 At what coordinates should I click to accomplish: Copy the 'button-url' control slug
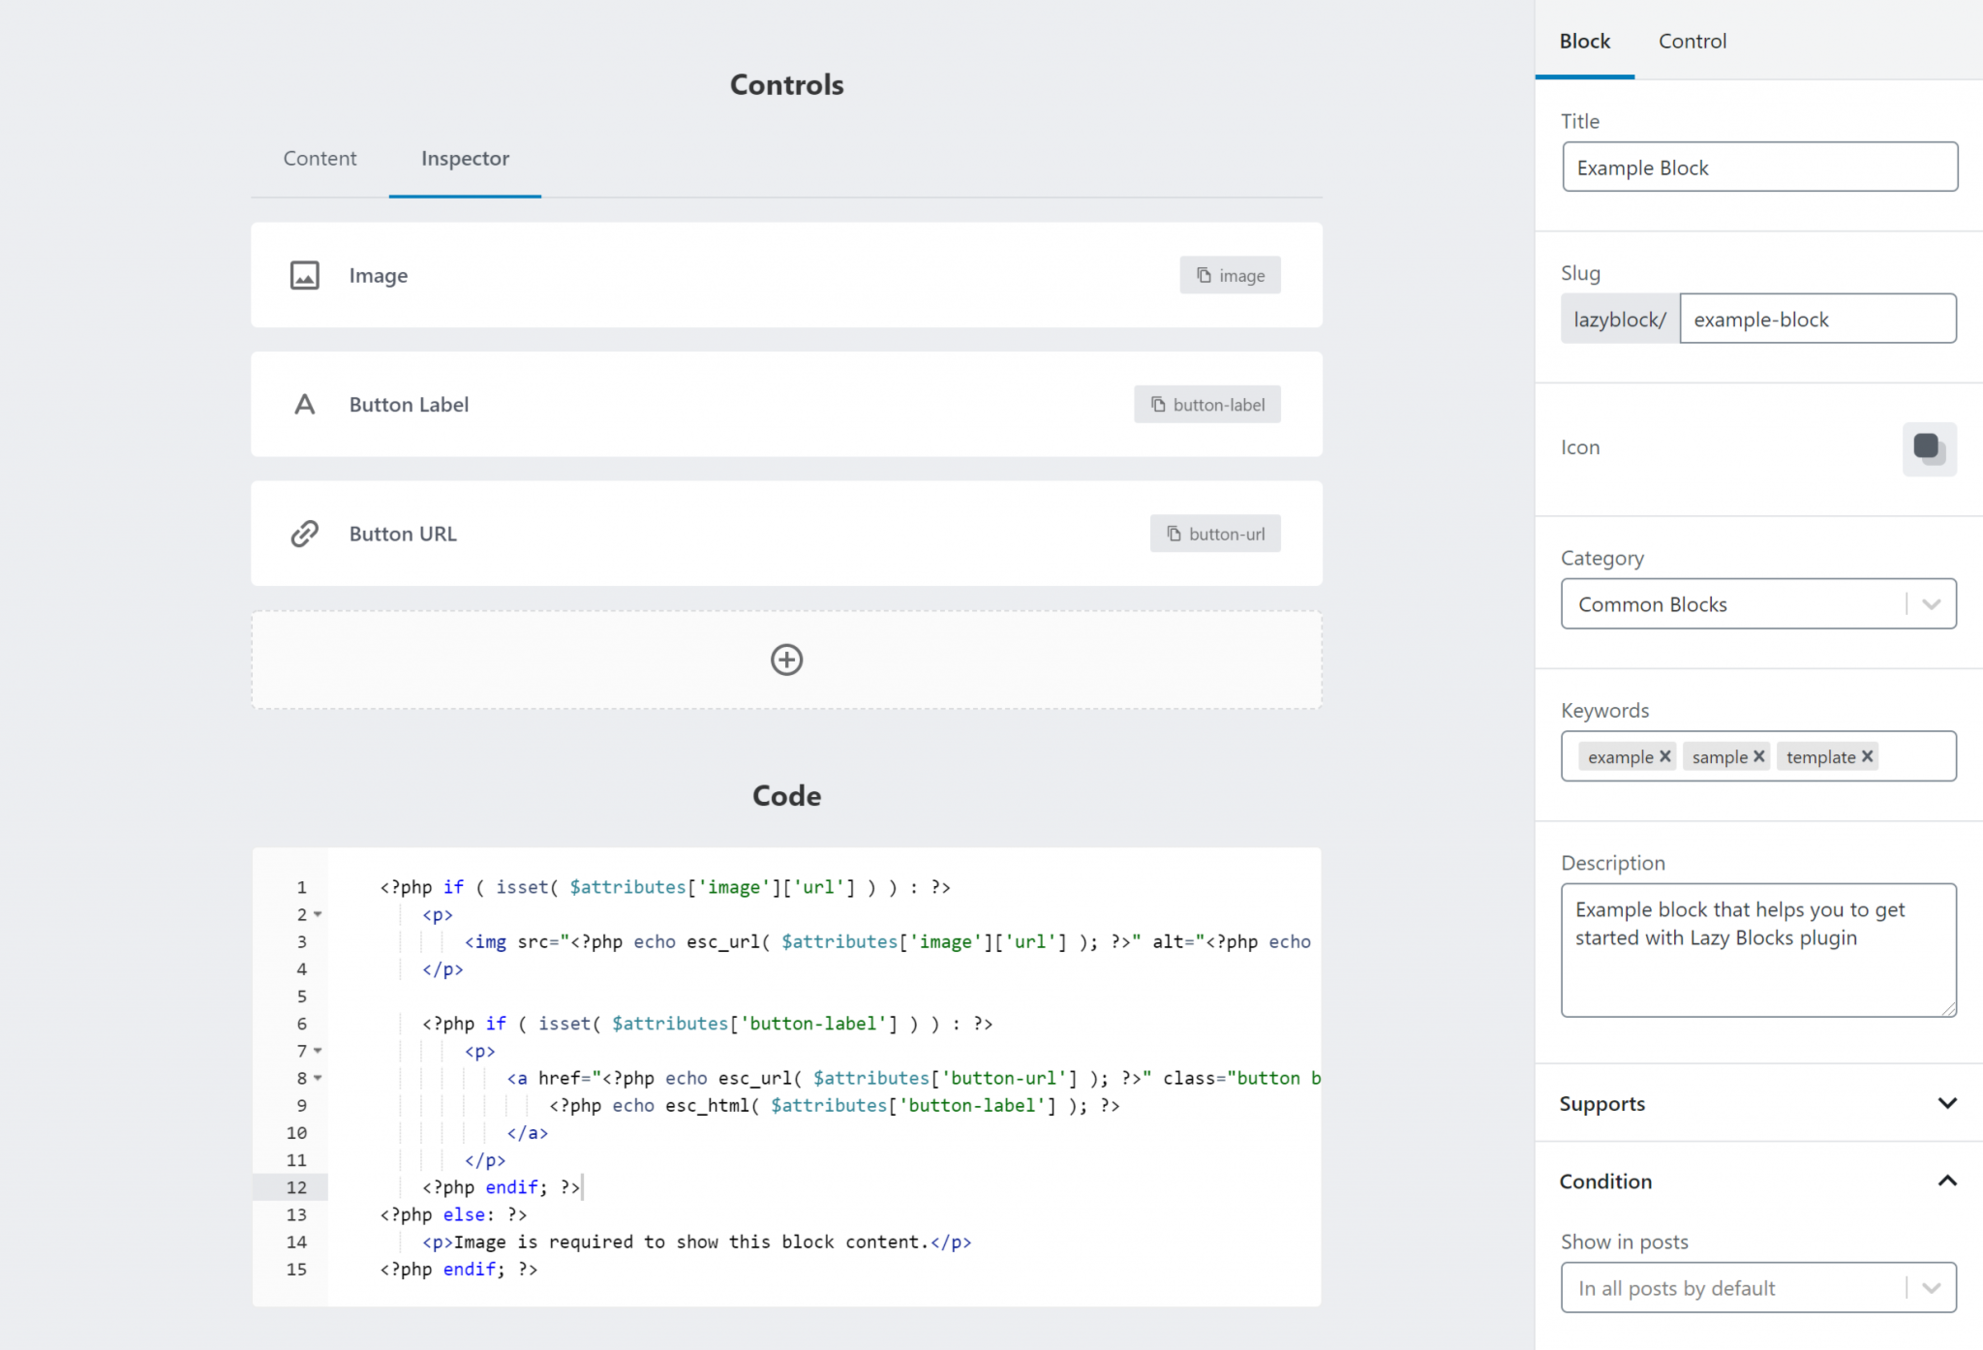coord(1215,533)
